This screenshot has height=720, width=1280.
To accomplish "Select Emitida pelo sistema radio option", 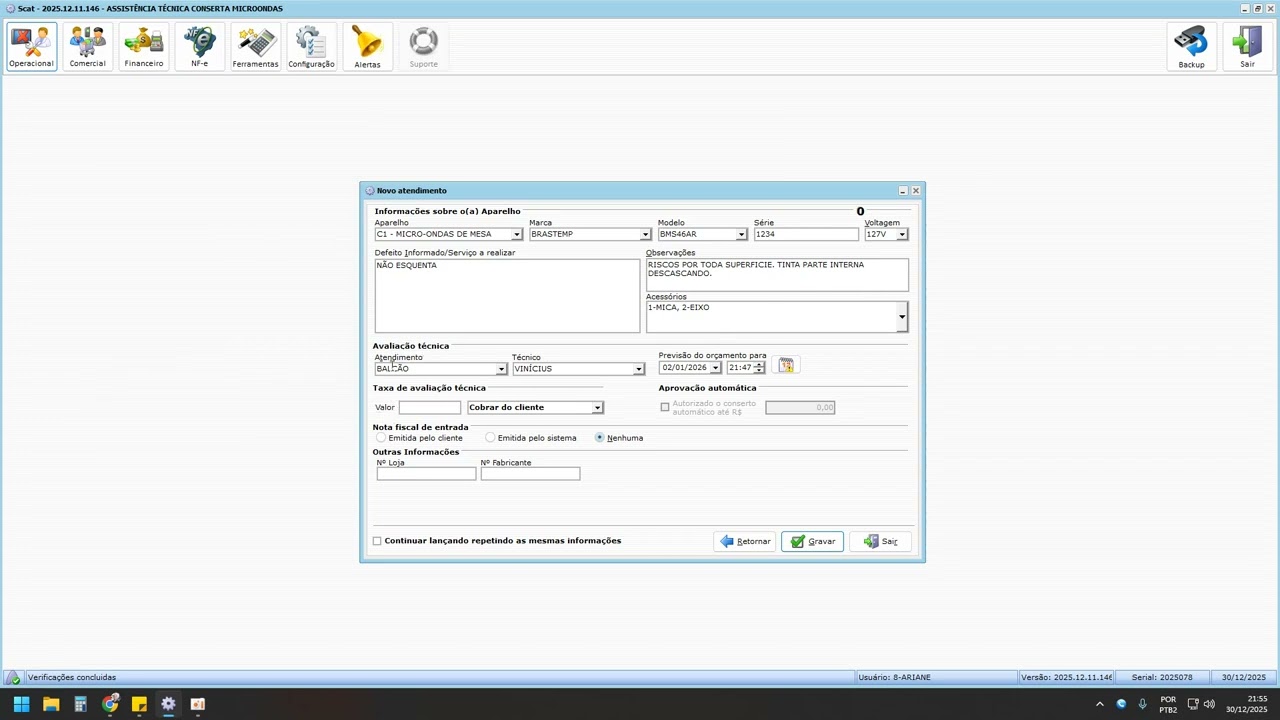I will point(490,437).
